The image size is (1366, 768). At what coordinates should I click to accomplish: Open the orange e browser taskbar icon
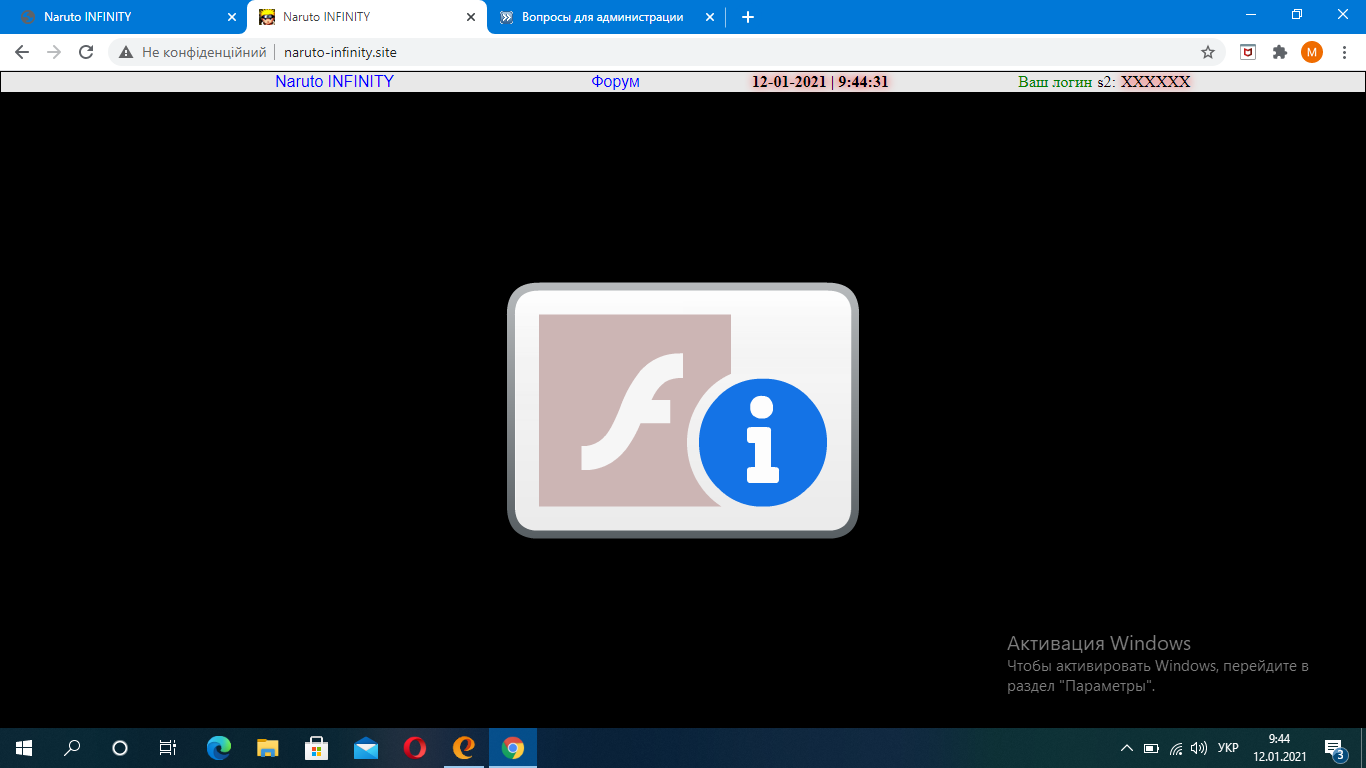click(463, 748)
